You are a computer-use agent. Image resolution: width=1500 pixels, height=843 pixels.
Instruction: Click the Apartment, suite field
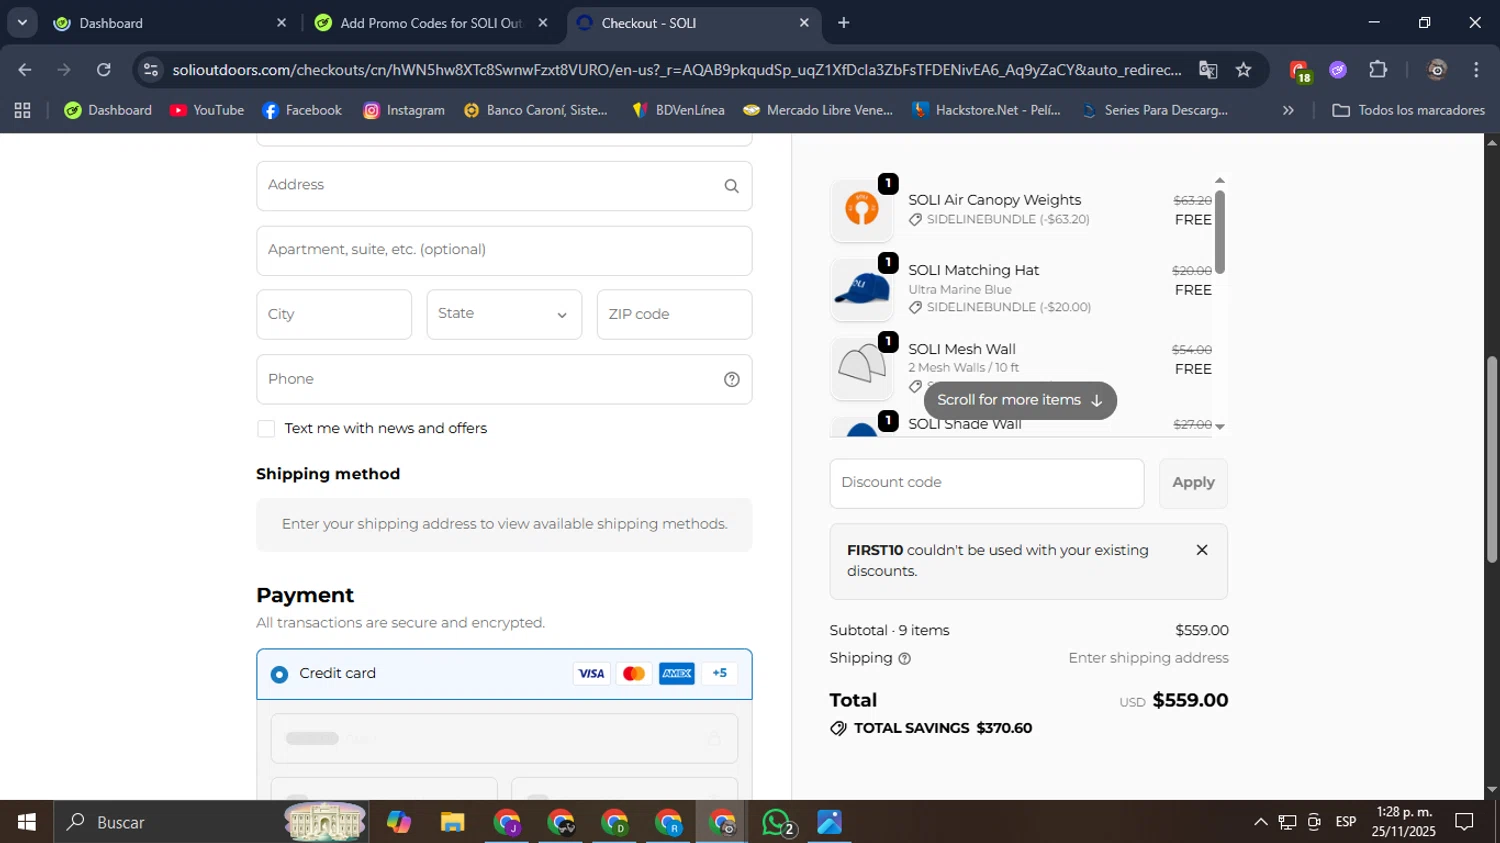point(504,250)
